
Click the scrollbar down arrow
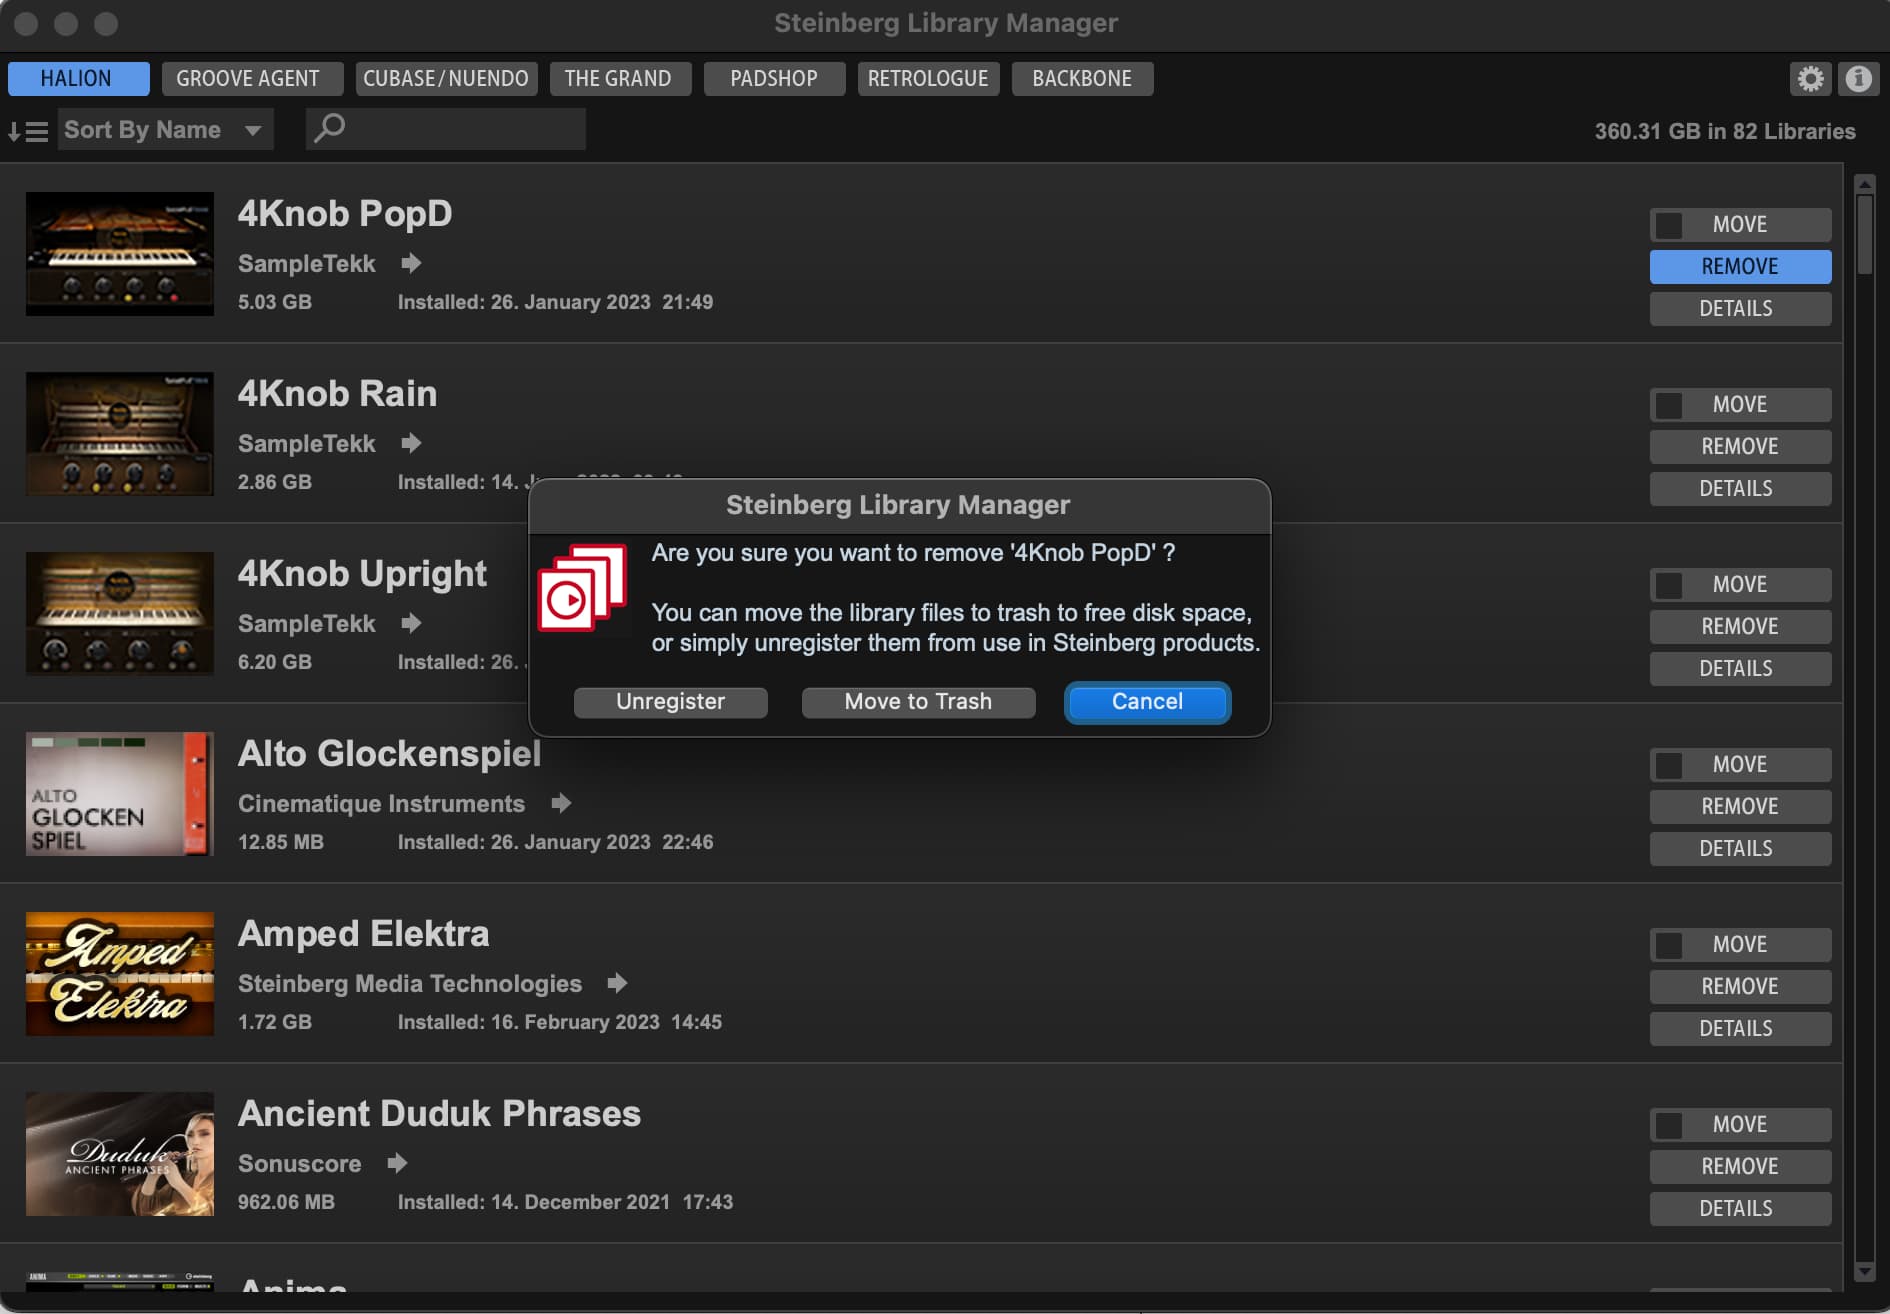pos(1864,1272)
